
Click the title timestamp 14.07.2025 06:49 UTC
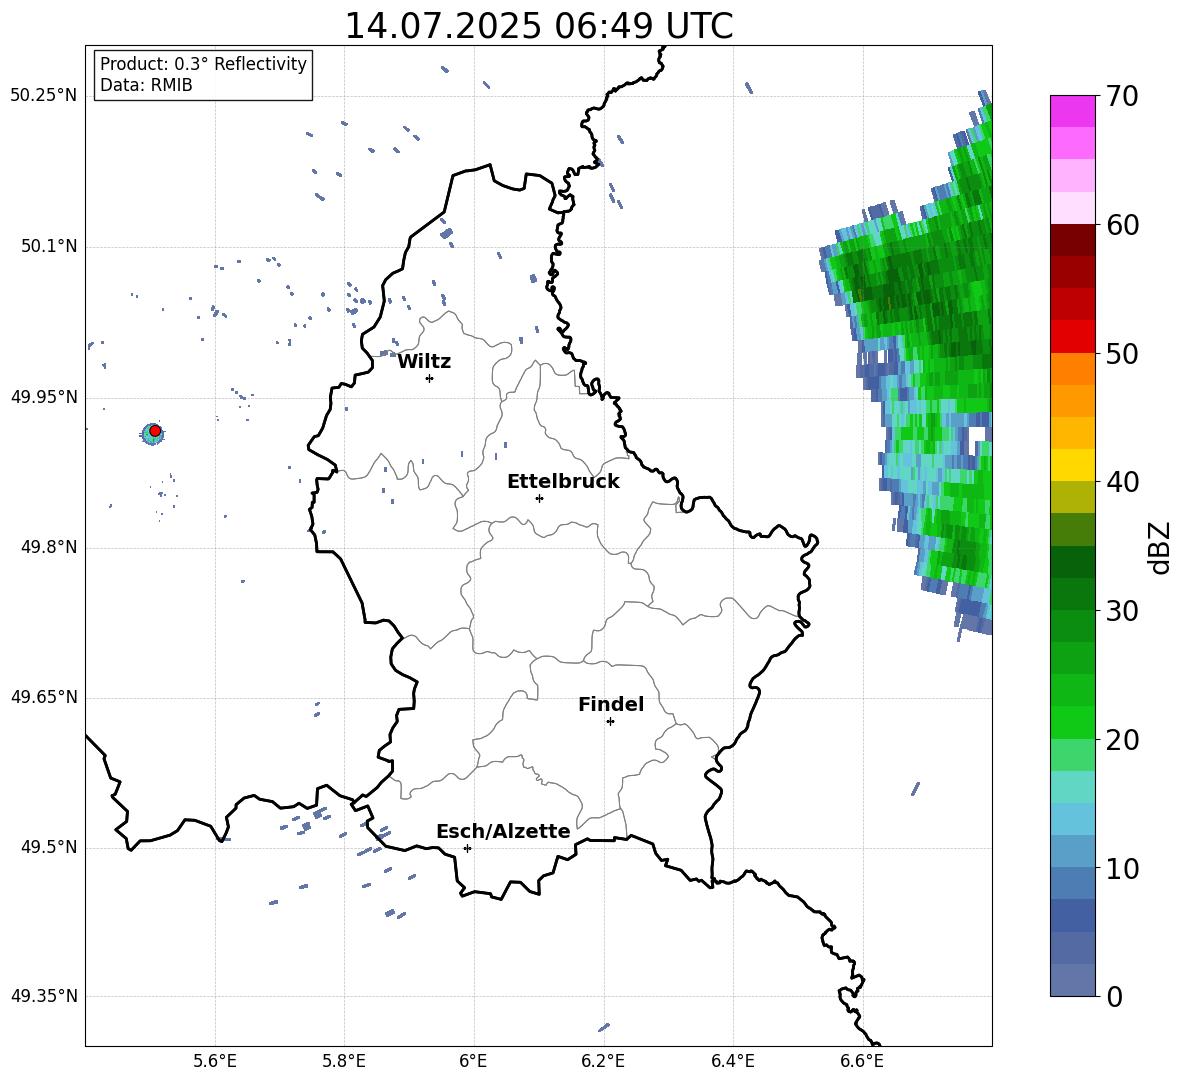[539, 26]
